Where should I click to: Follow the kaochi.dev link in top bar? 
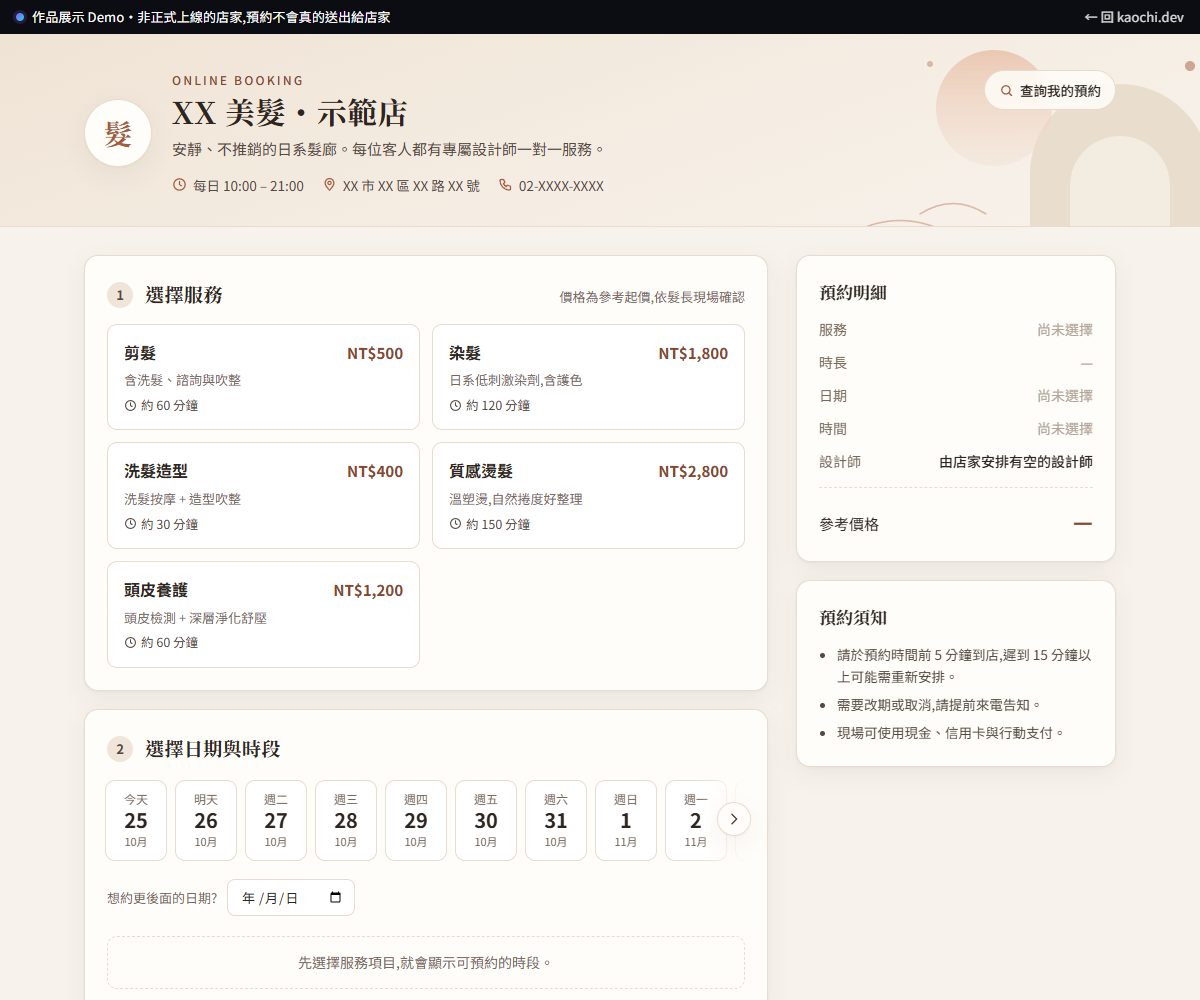[1134, 17]
